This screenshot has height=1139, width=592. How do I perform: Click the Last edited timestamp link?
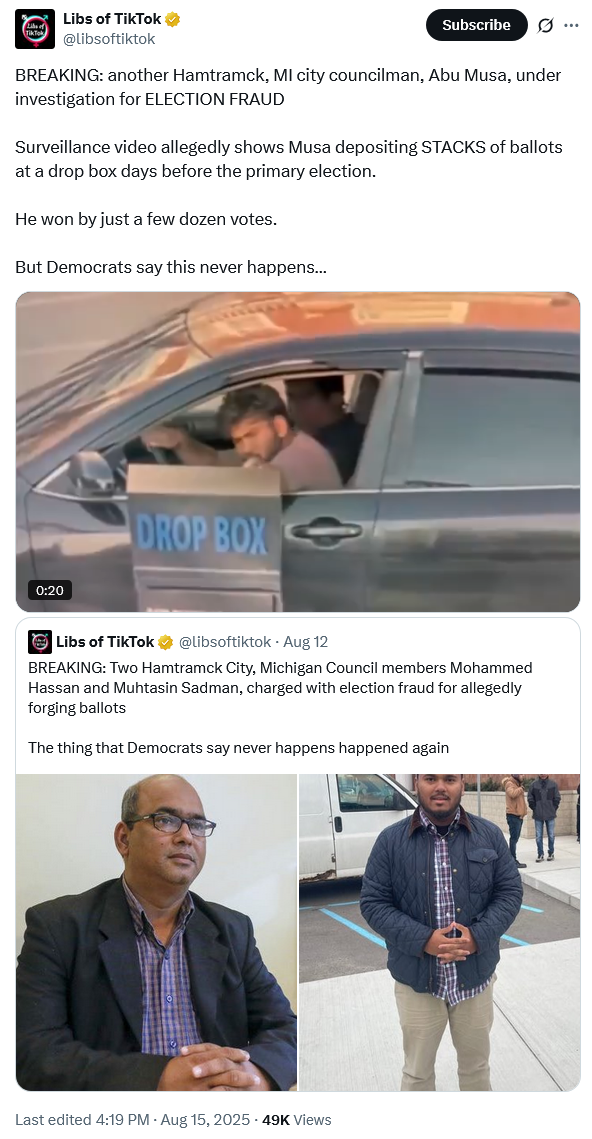click(x=132, y=1119)
